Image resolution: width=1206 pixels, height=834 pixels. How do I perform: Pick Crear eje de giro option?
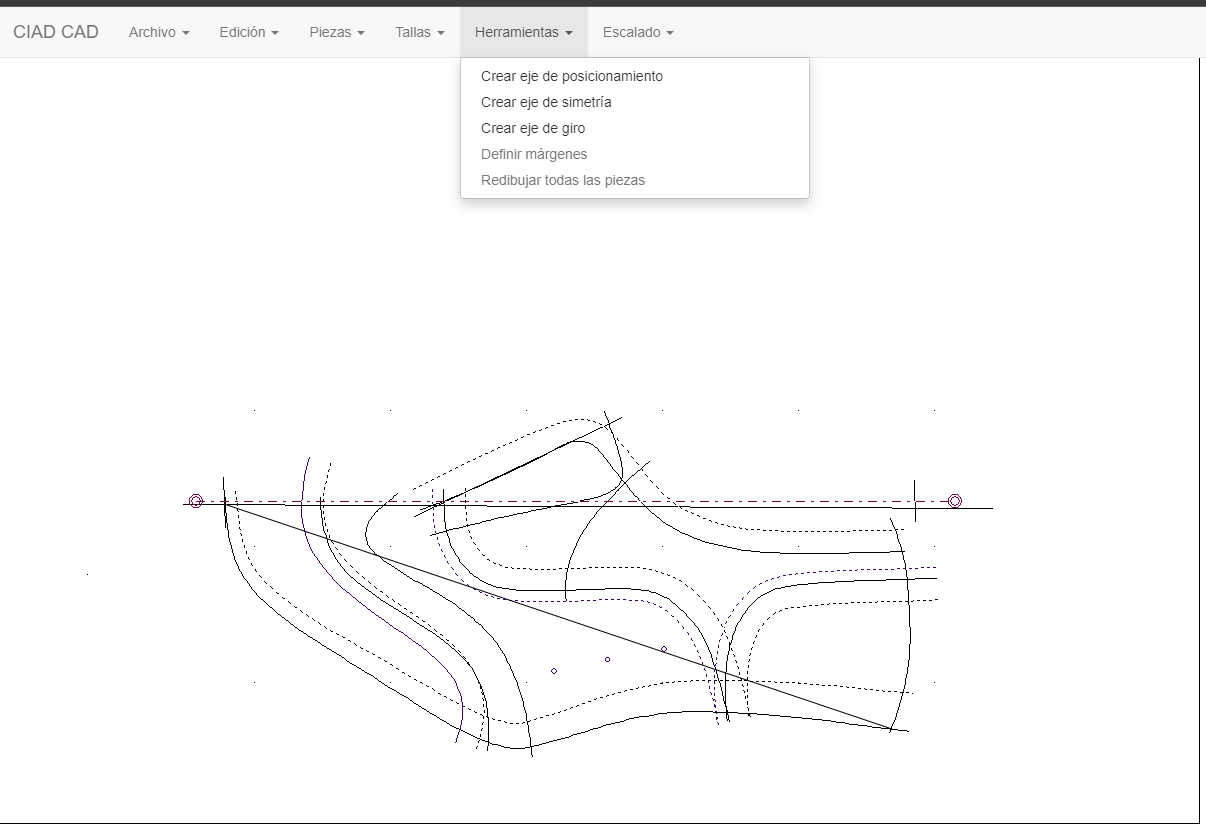click(635, 128)
